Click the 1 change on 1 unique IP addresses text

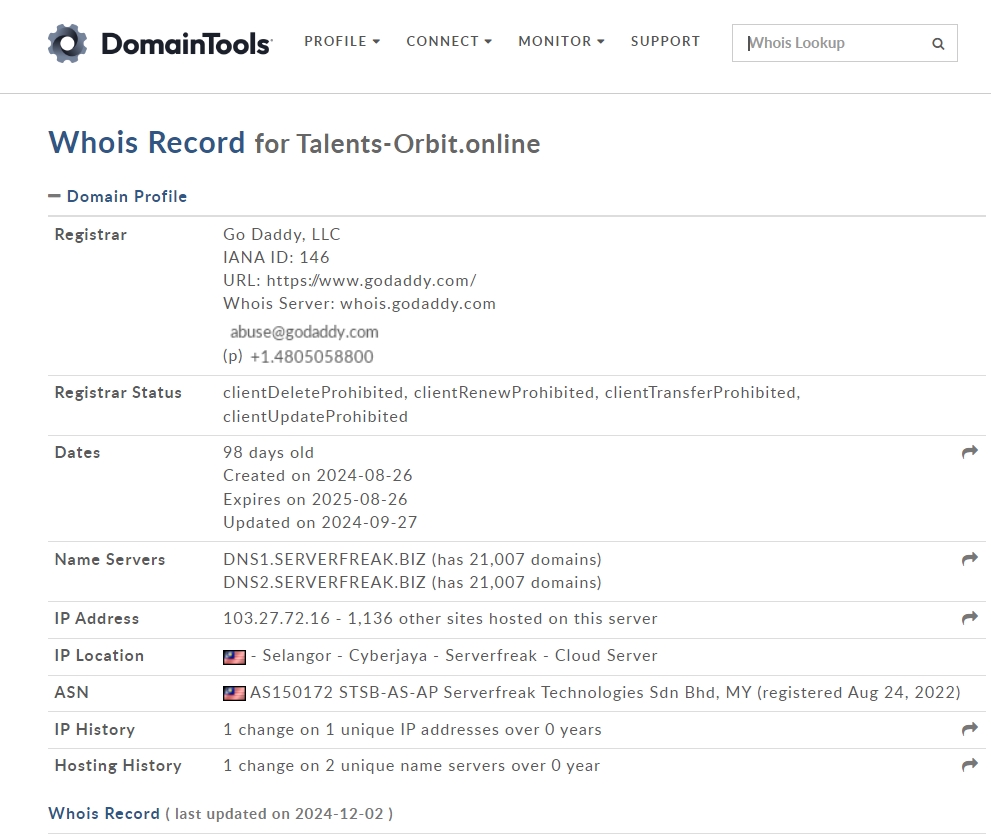coord(412,730)
